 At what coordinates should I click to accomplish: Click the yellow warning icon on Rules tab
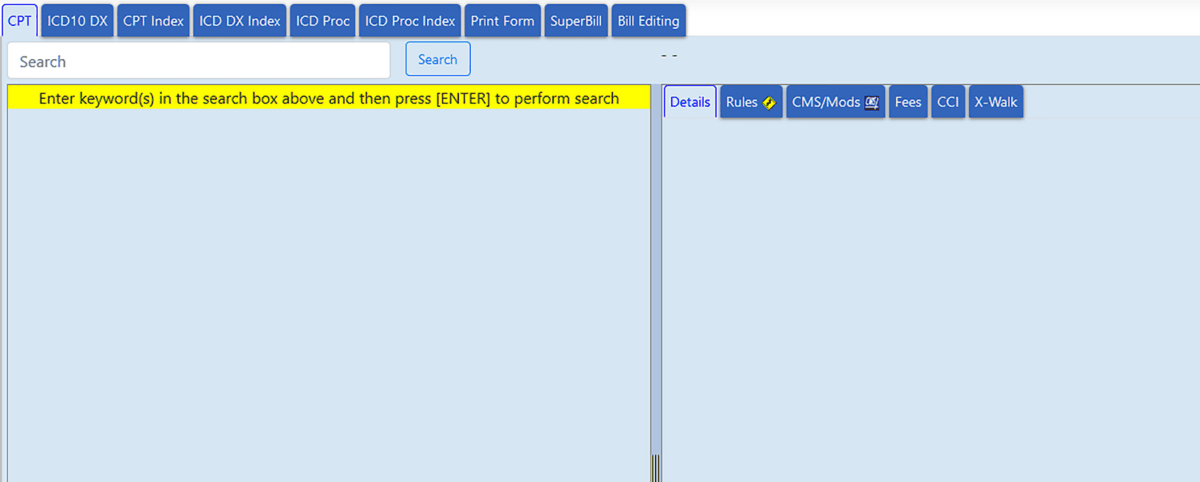coord(769,103)
